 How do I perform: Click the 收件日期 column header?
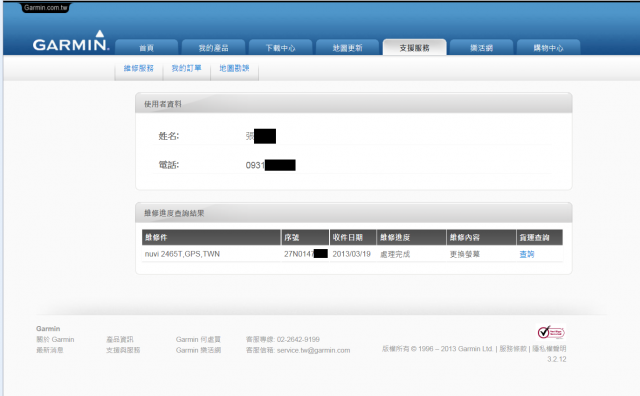pos(353,237)
